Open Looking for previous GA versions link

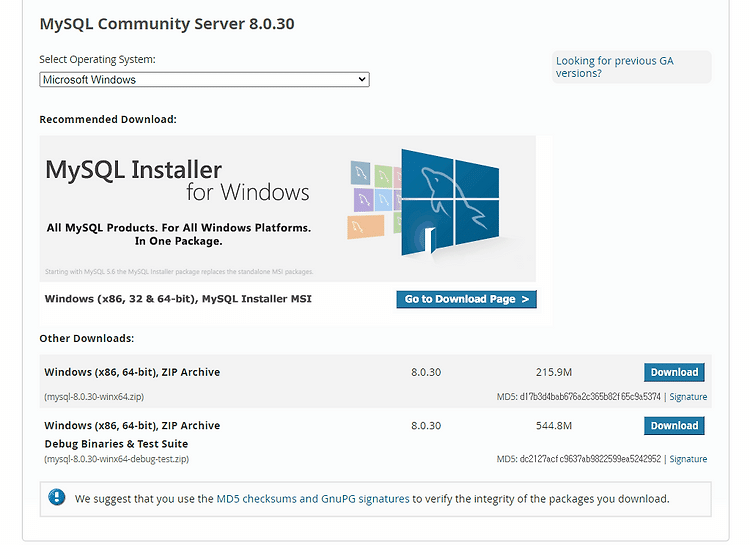(614, 67)
